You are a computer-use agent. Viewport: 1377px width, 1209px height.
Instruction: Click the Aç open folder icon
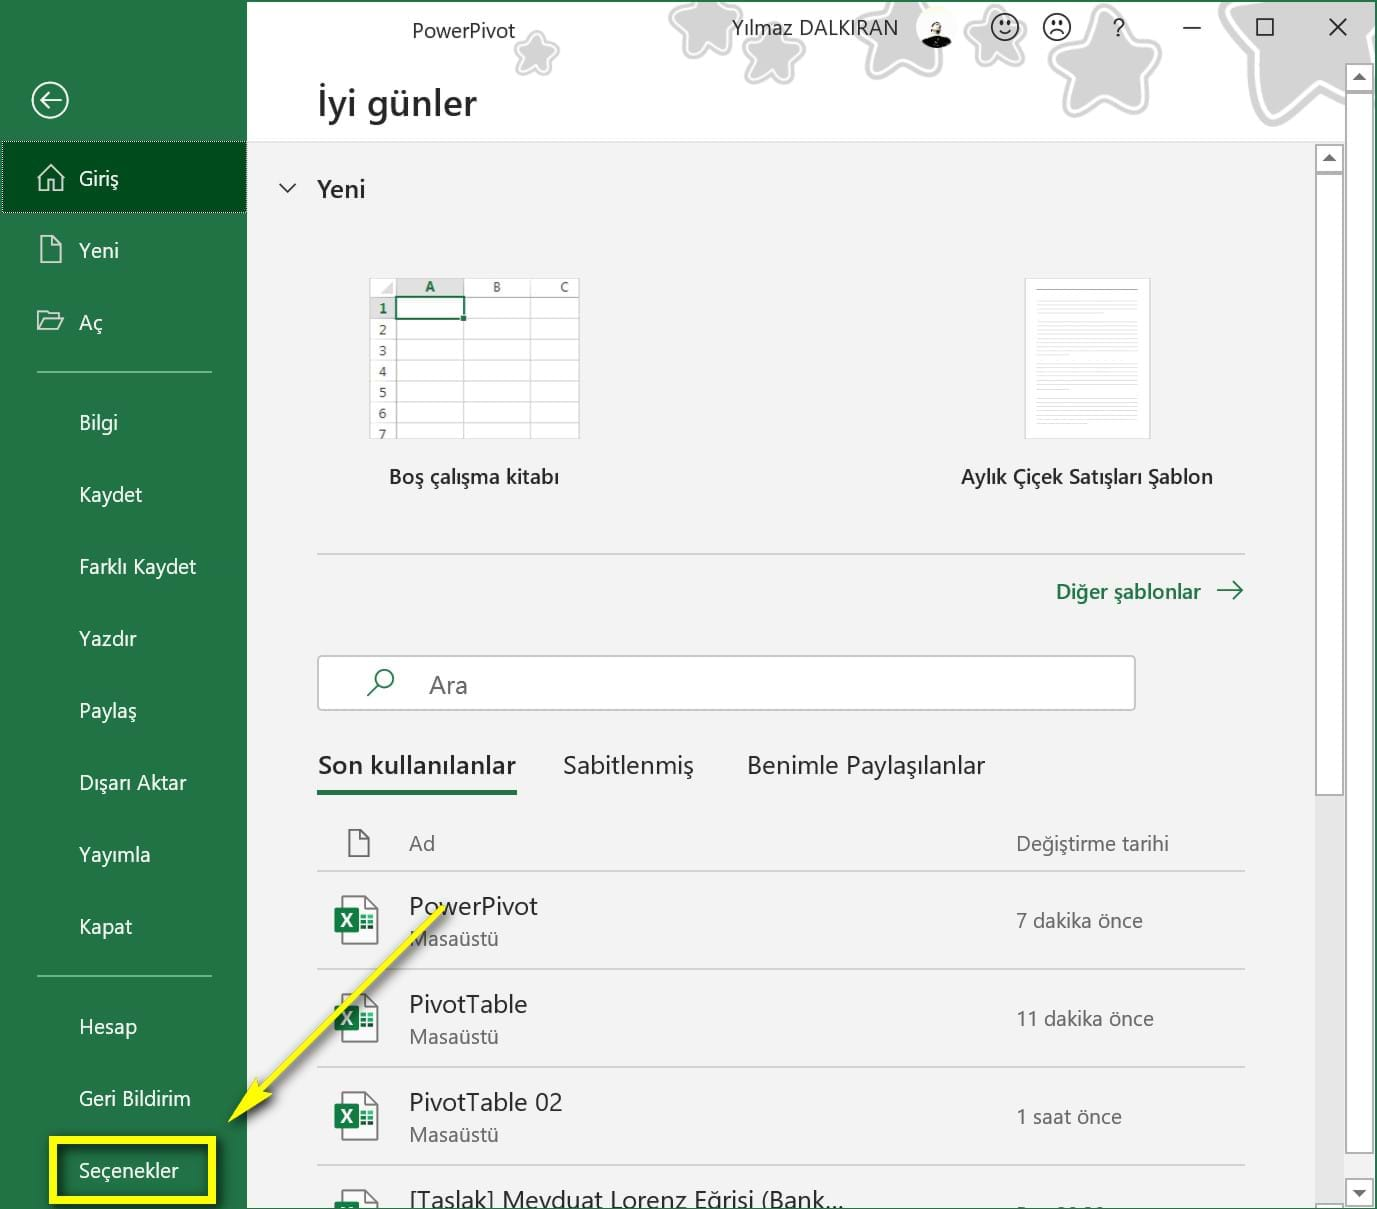tap(50, 321)
